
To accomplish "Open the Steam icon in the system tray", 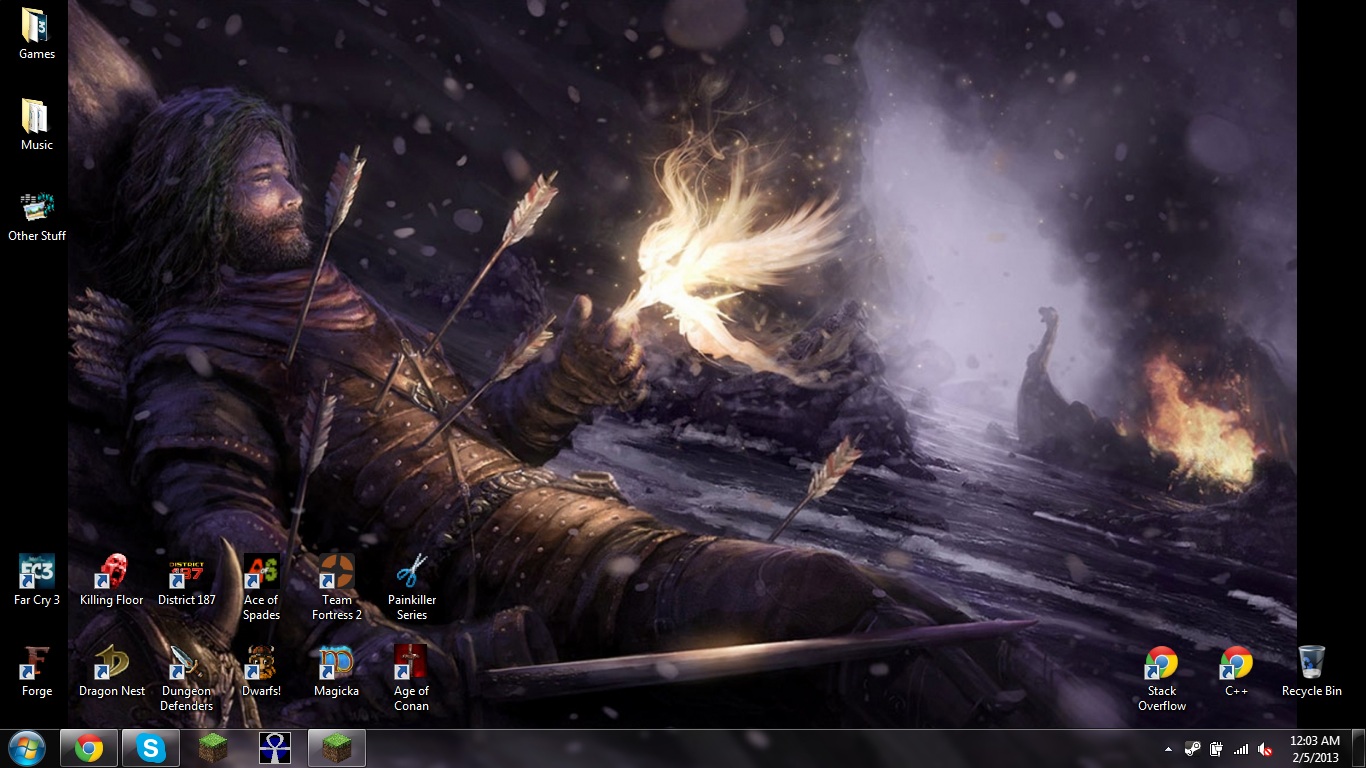I will (1193, 748).
